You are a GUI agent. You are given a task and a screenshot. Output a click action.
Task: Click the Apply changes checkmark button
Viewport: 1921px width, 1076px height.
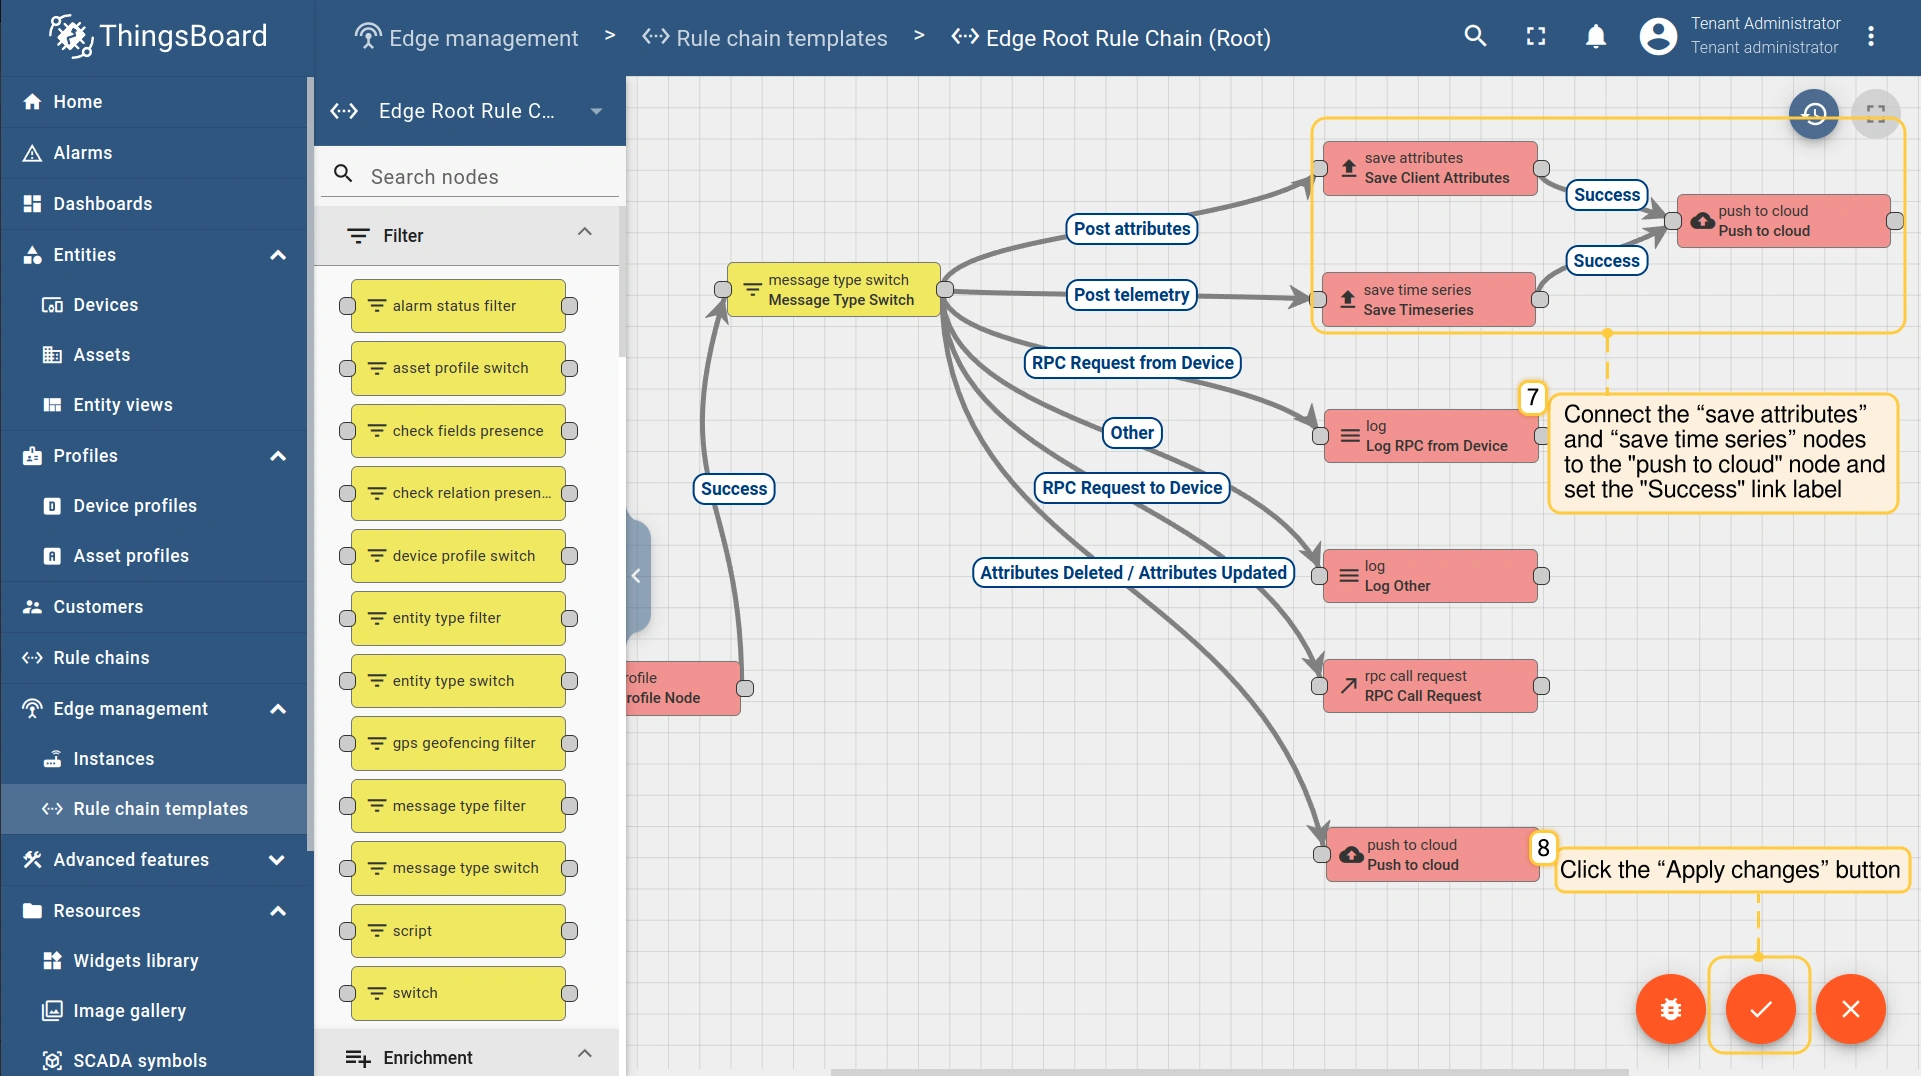click(1760, 1009)
